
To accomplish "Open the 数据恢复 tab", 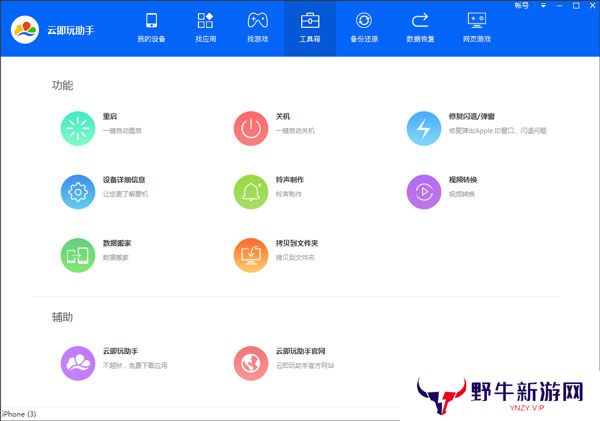I will (x=420, y=28).
